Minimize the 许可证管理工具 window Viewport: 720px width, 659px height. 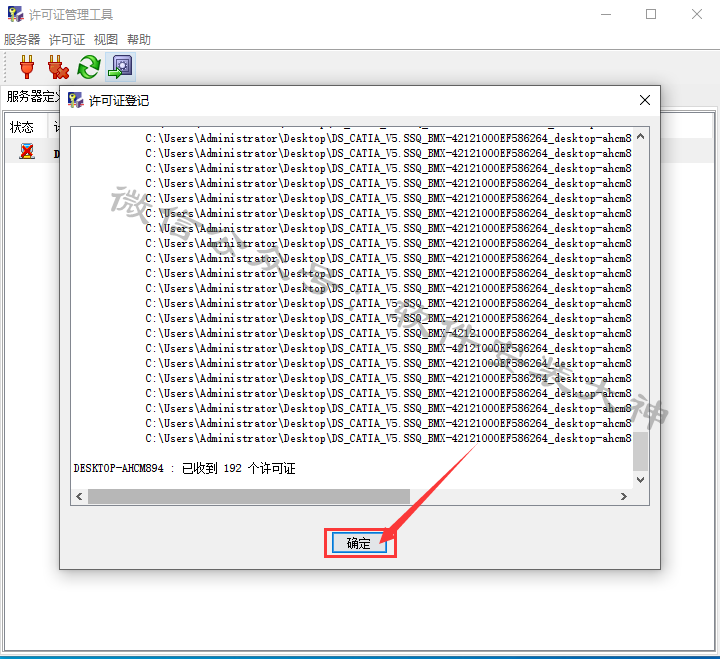tap(606, 14)
